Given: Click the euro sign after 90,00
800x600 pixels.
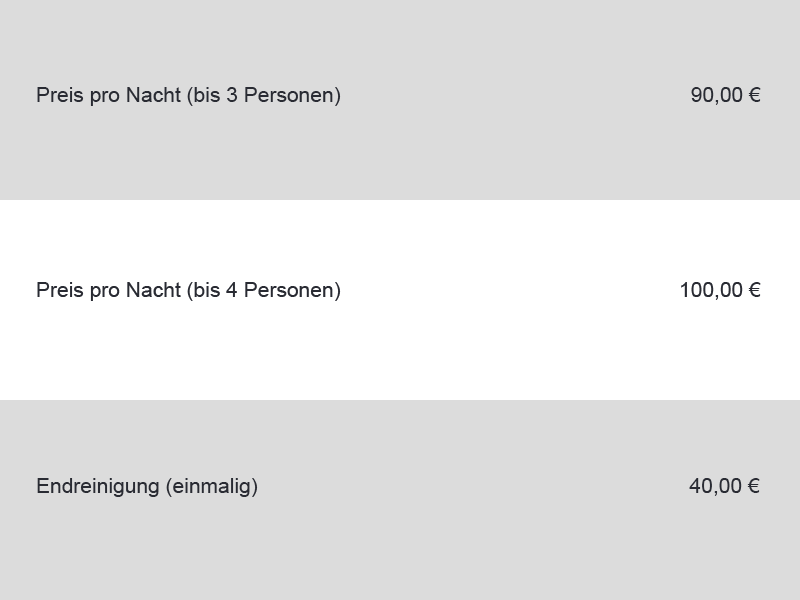Looking at the screenshot, I should [x=755, y=95].
